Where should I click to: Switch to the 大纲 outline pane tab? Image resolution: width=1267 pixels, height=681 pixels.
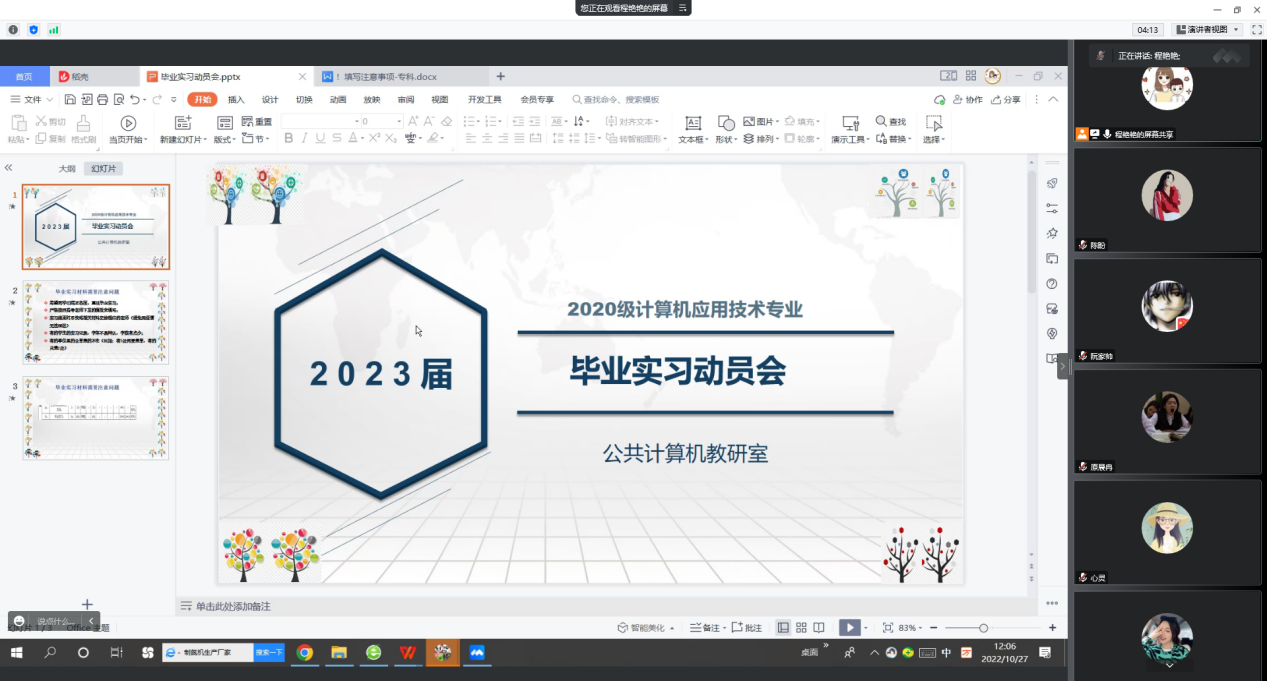(67, 169)
